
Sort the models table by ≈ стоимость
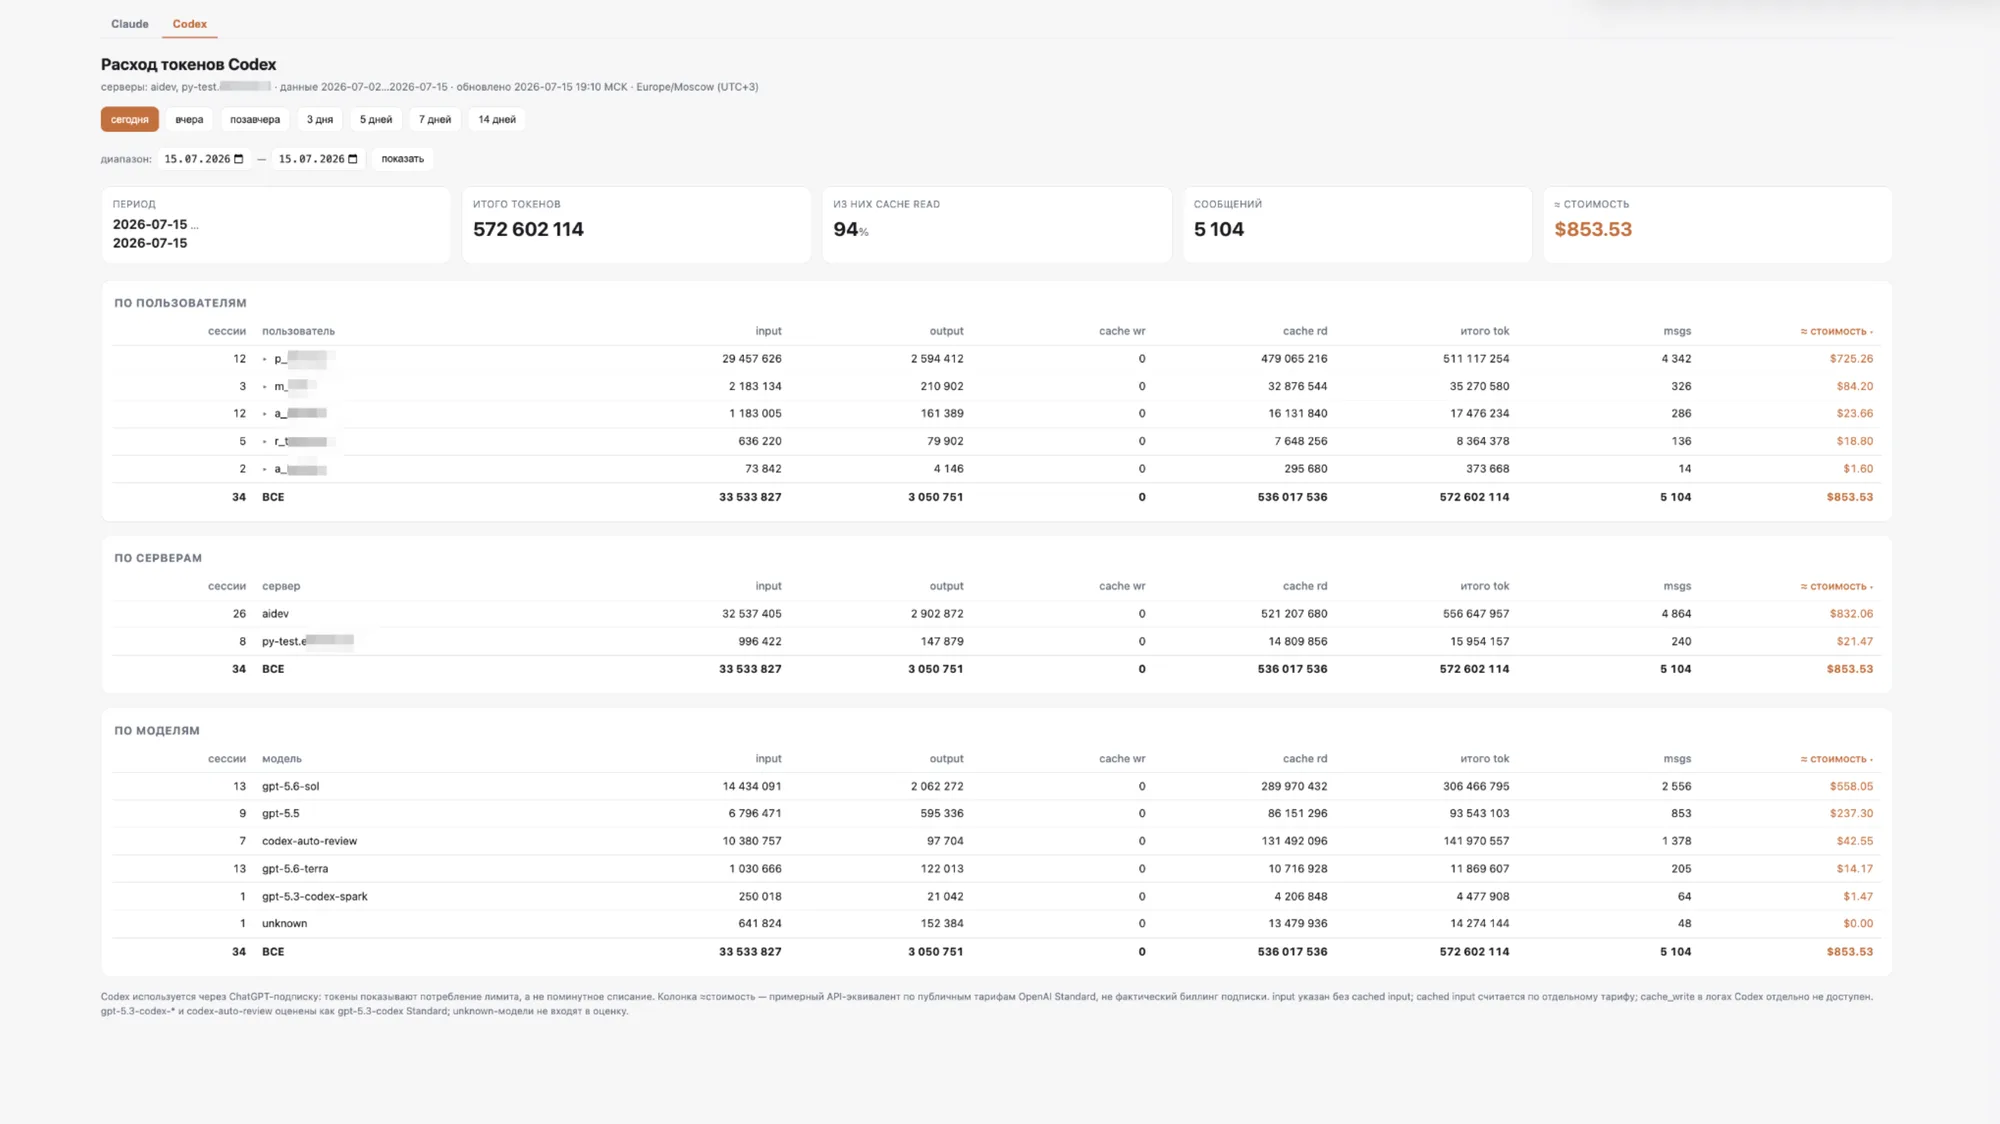[1837, 759]
